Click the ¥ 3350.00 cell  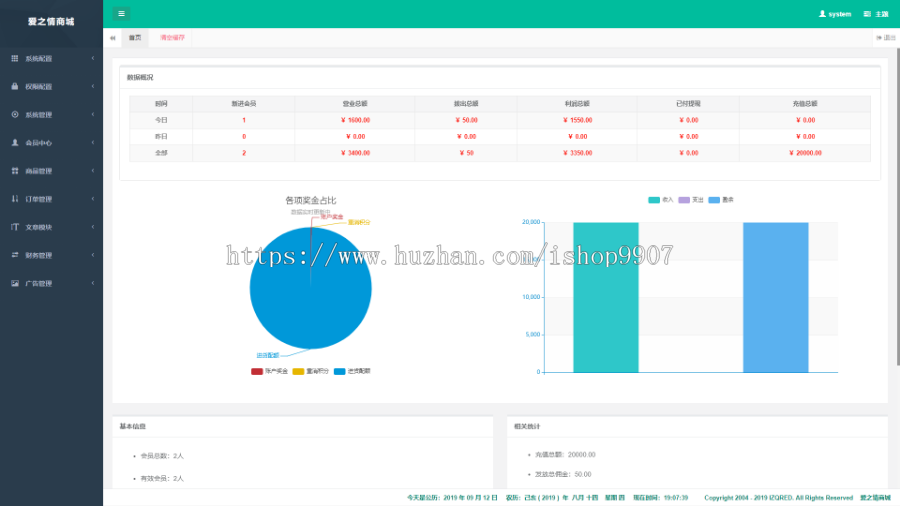click(x=577, y=153)
